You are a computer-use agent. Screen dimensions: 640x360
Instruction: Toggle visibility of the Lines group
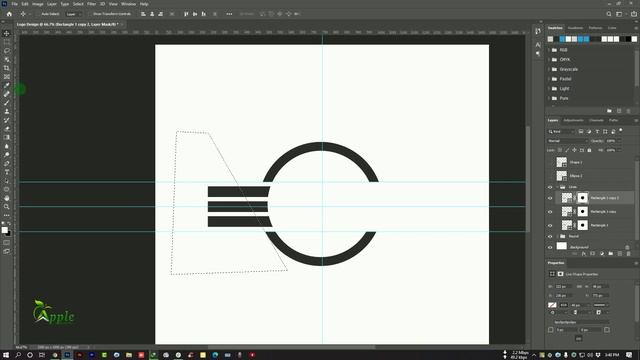550,187
